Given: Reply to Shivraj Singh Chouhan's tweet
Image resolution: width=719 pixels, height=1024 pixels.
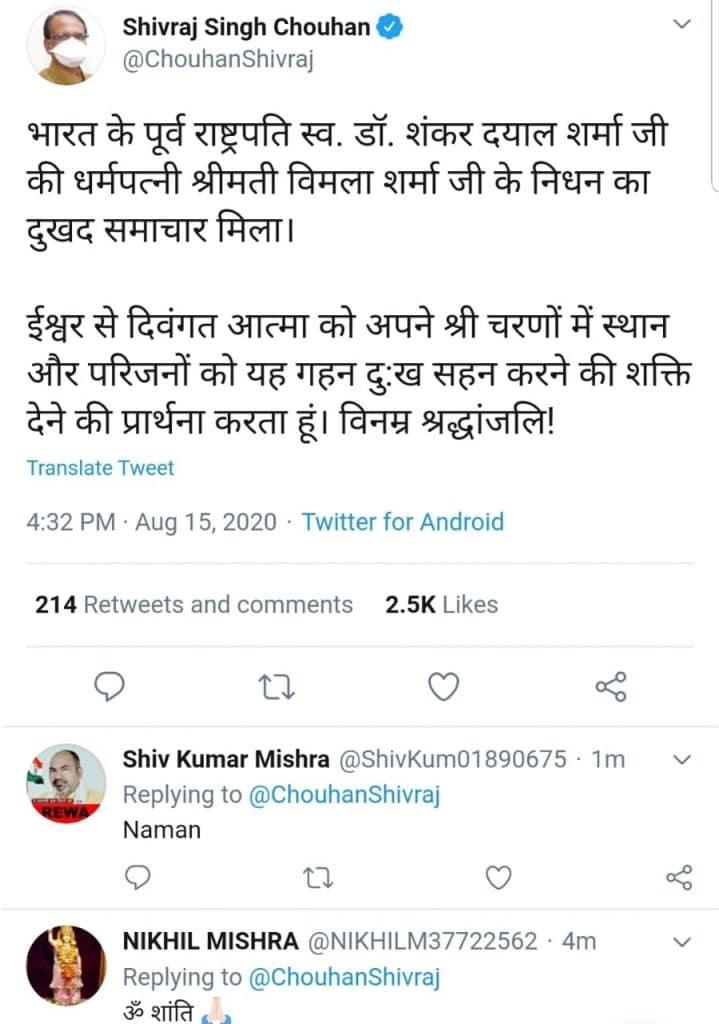Looking at the screenshot, I should (108, 686).
